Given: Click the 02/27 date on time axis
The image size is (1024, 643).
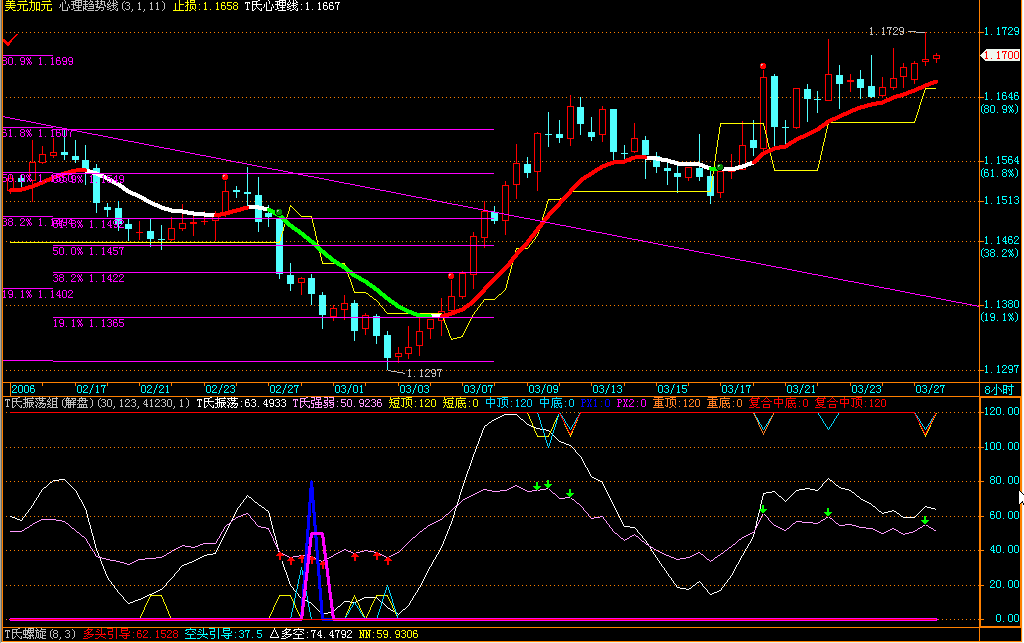Looking at the screenshot, I should click(284, 389).
